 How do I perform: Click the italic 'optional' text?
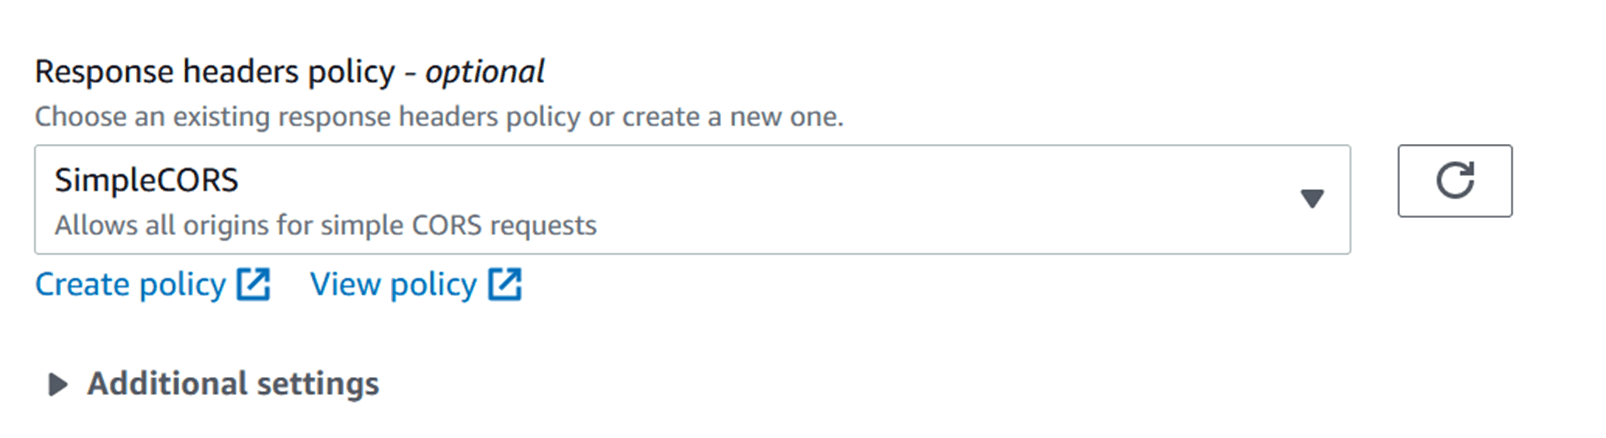click(x=485, y=72)
